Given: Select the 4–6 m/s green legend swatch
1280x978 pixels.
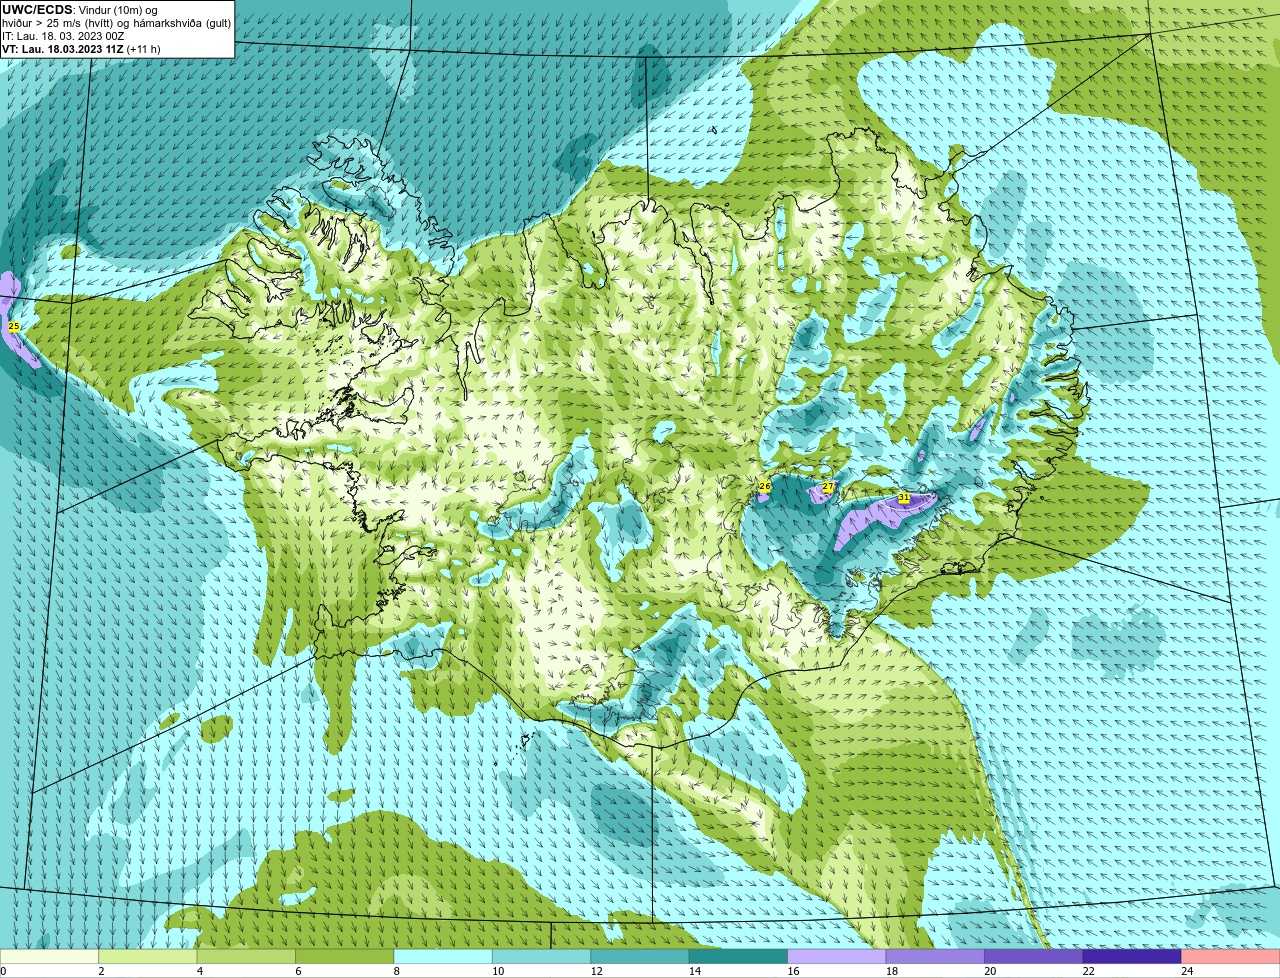Looking at the screenshot, I should coord(246,957).
